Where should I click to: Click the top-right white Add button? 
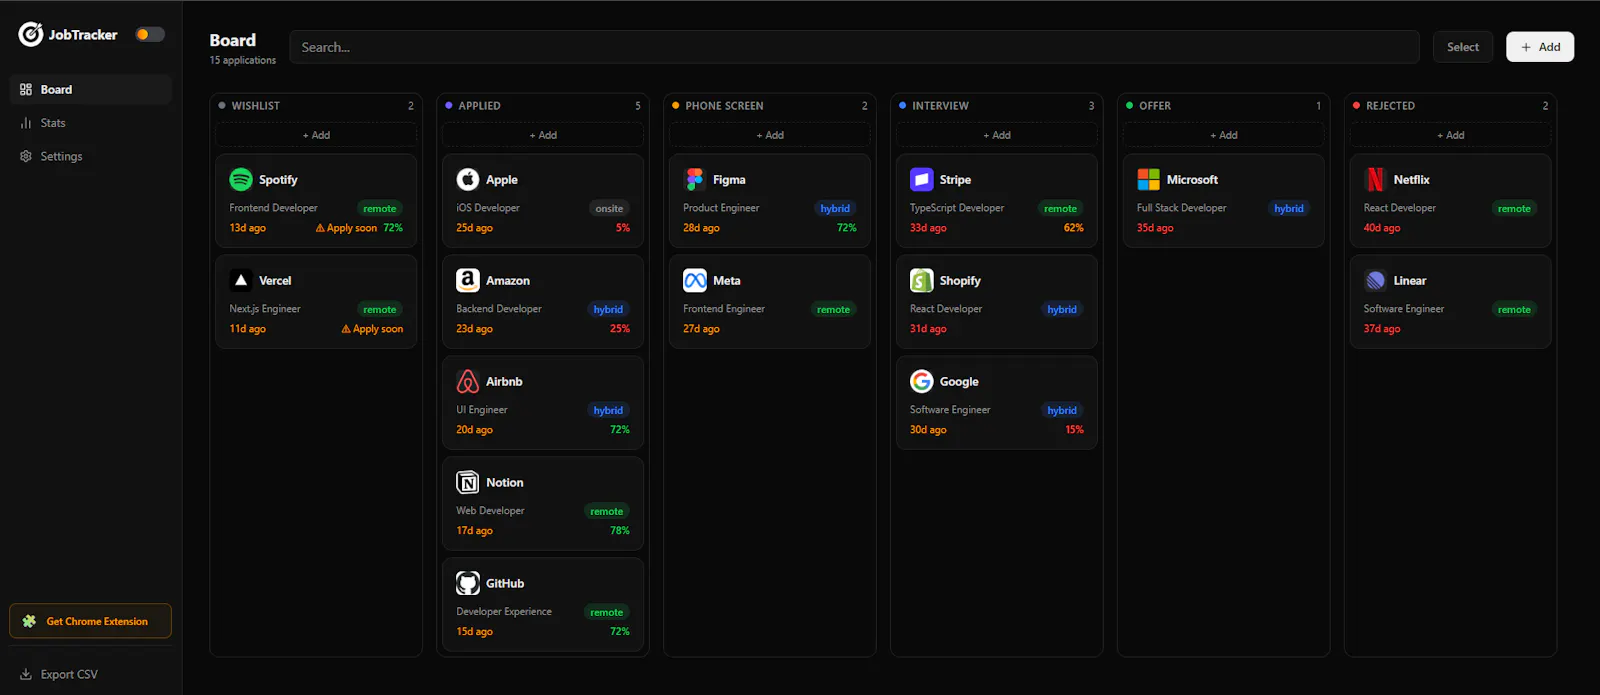coord(1540,47)
